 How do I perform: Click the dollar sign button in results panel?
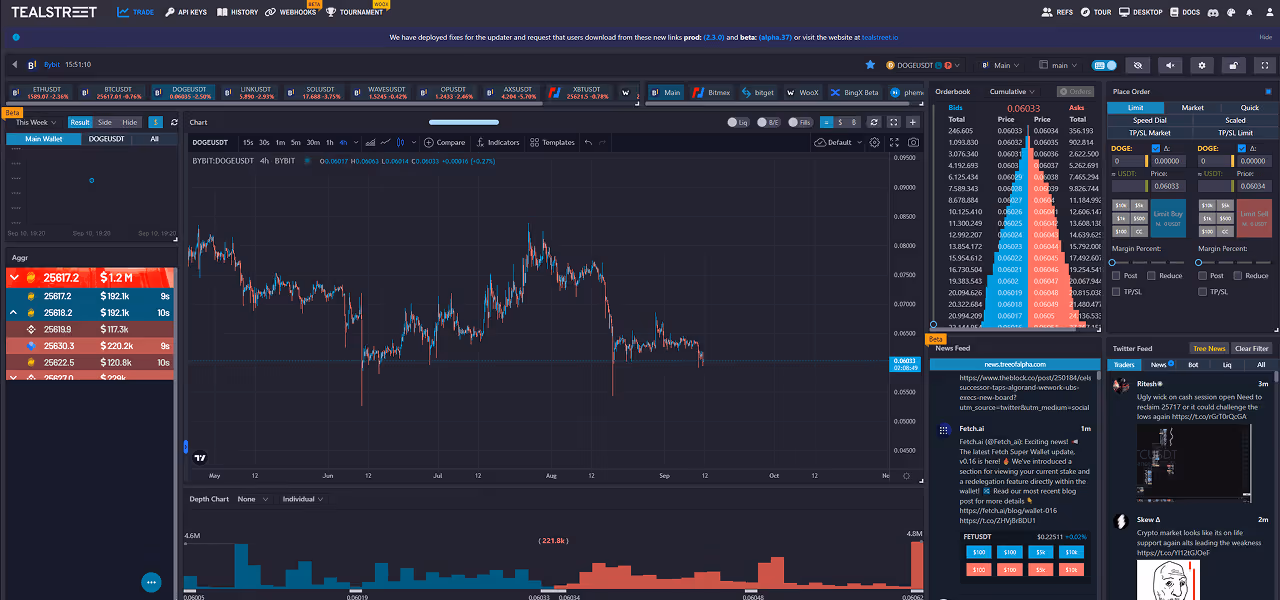[155, 122]
